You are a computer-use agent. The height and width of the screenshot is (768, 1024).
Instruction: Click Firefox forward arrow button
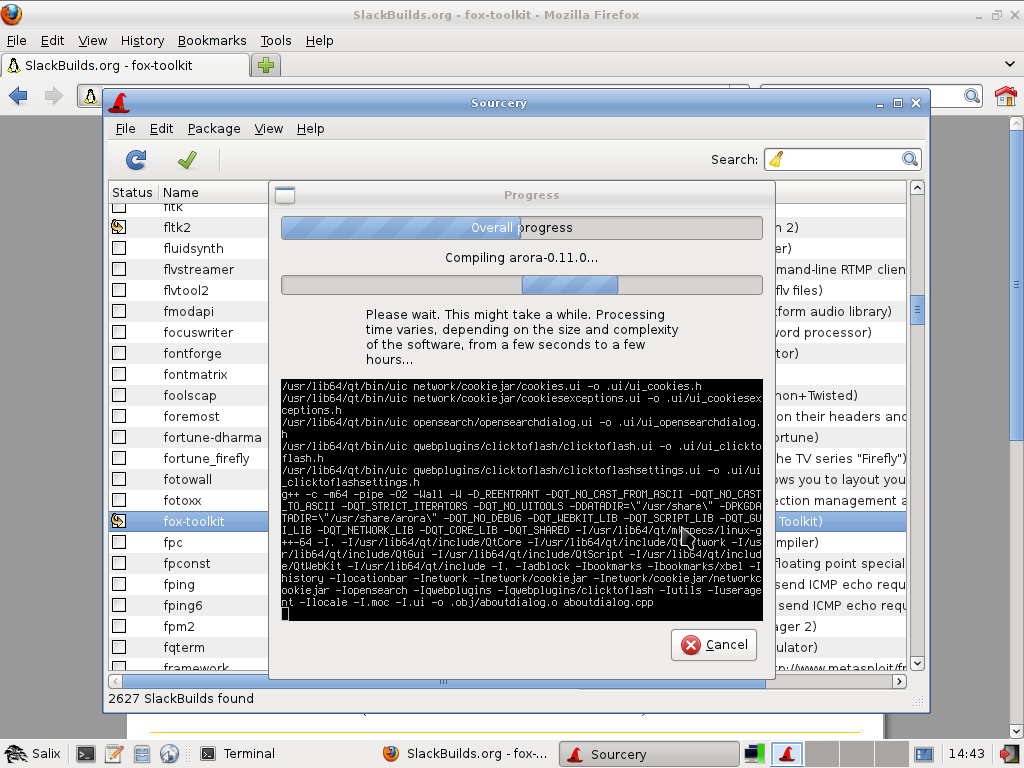[x=54, y=97]
